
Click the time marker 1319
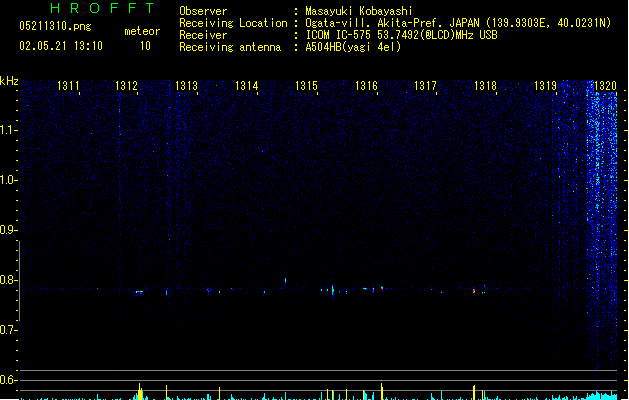546,86
